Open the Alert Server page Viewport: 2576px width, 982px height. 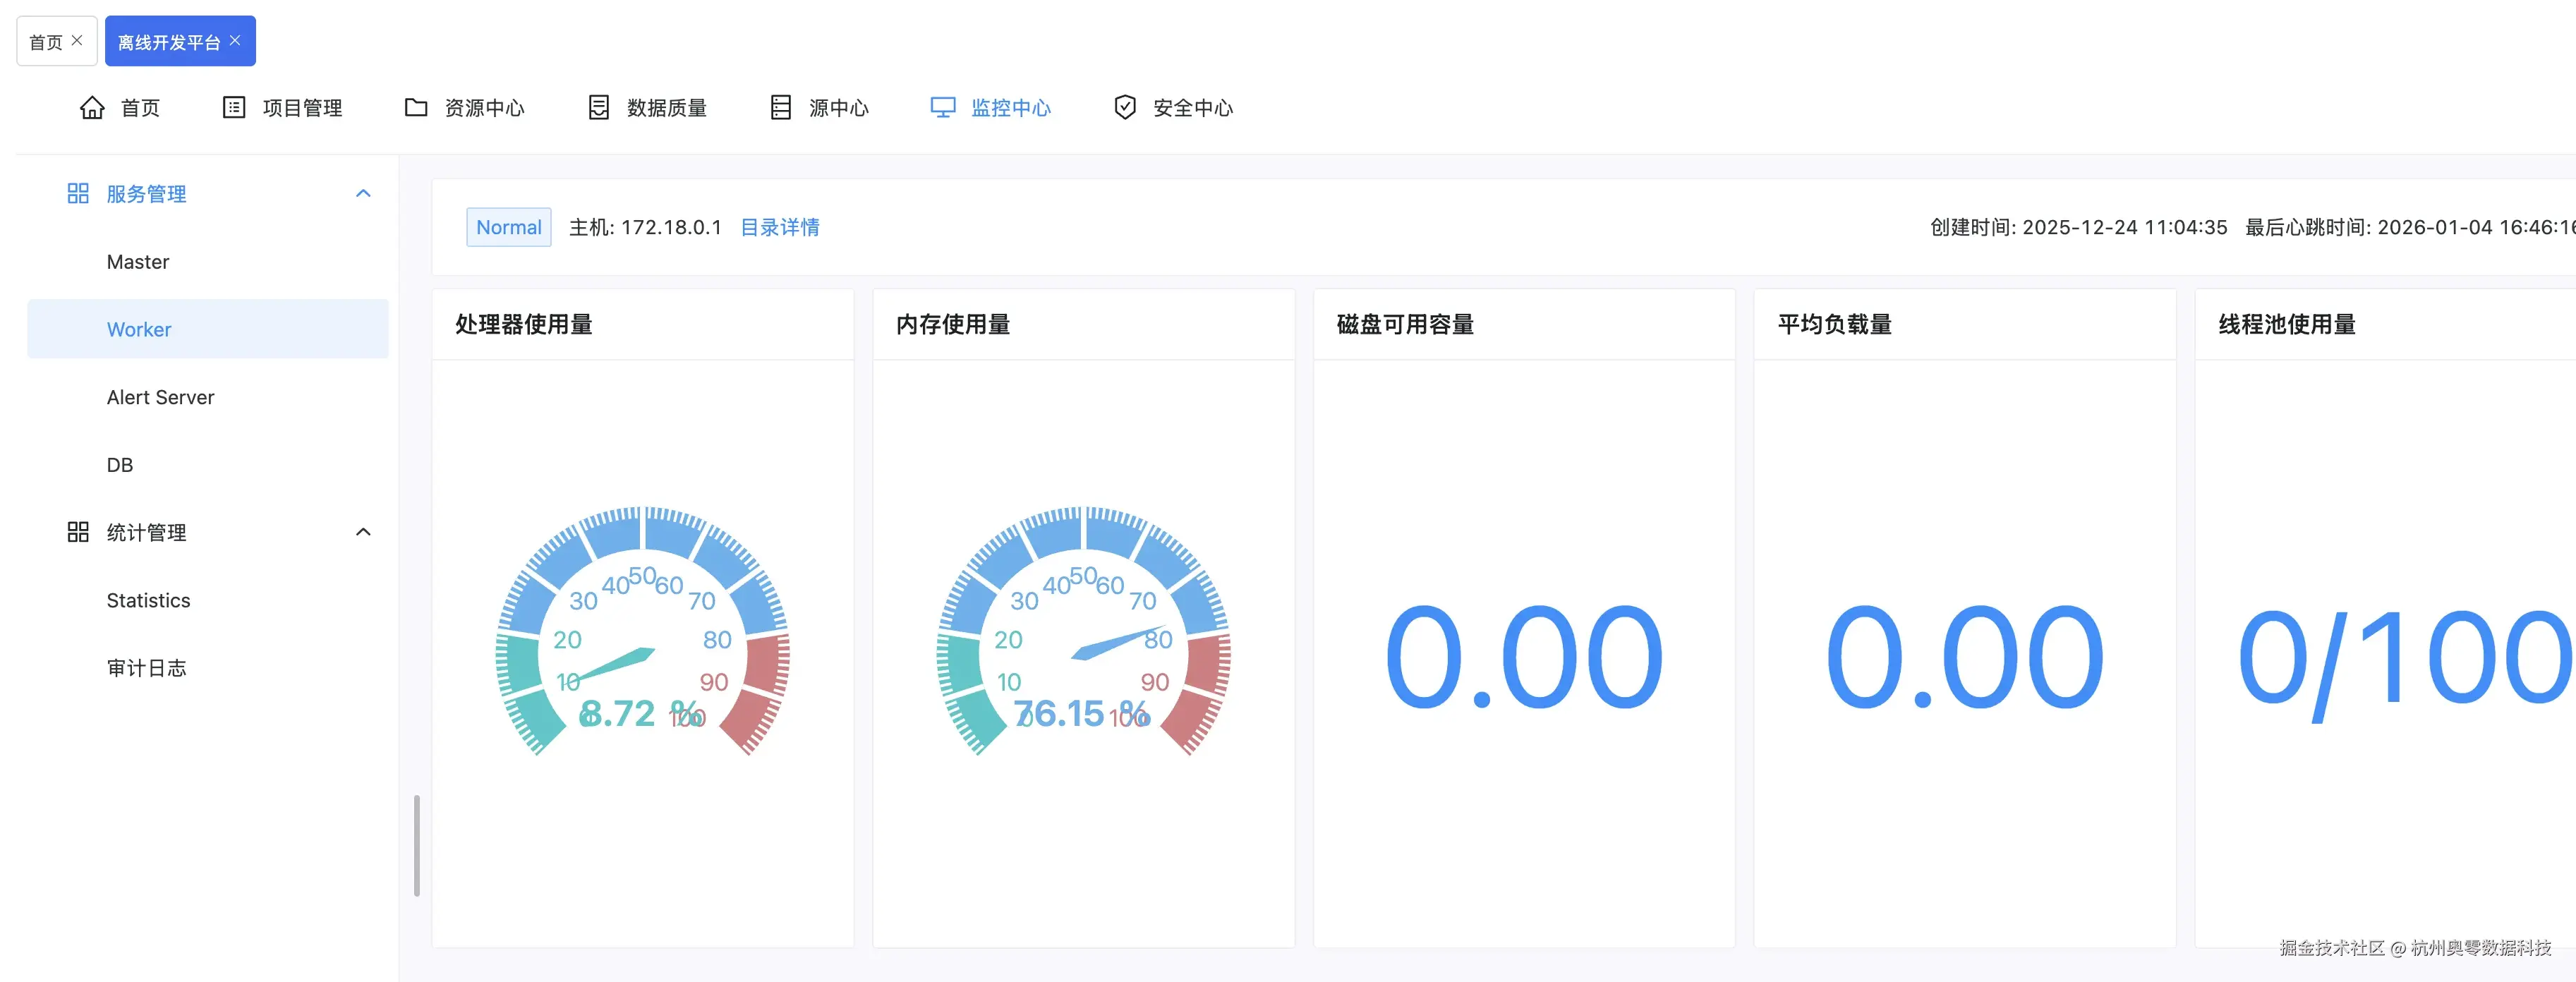click(x=160, y=397)
